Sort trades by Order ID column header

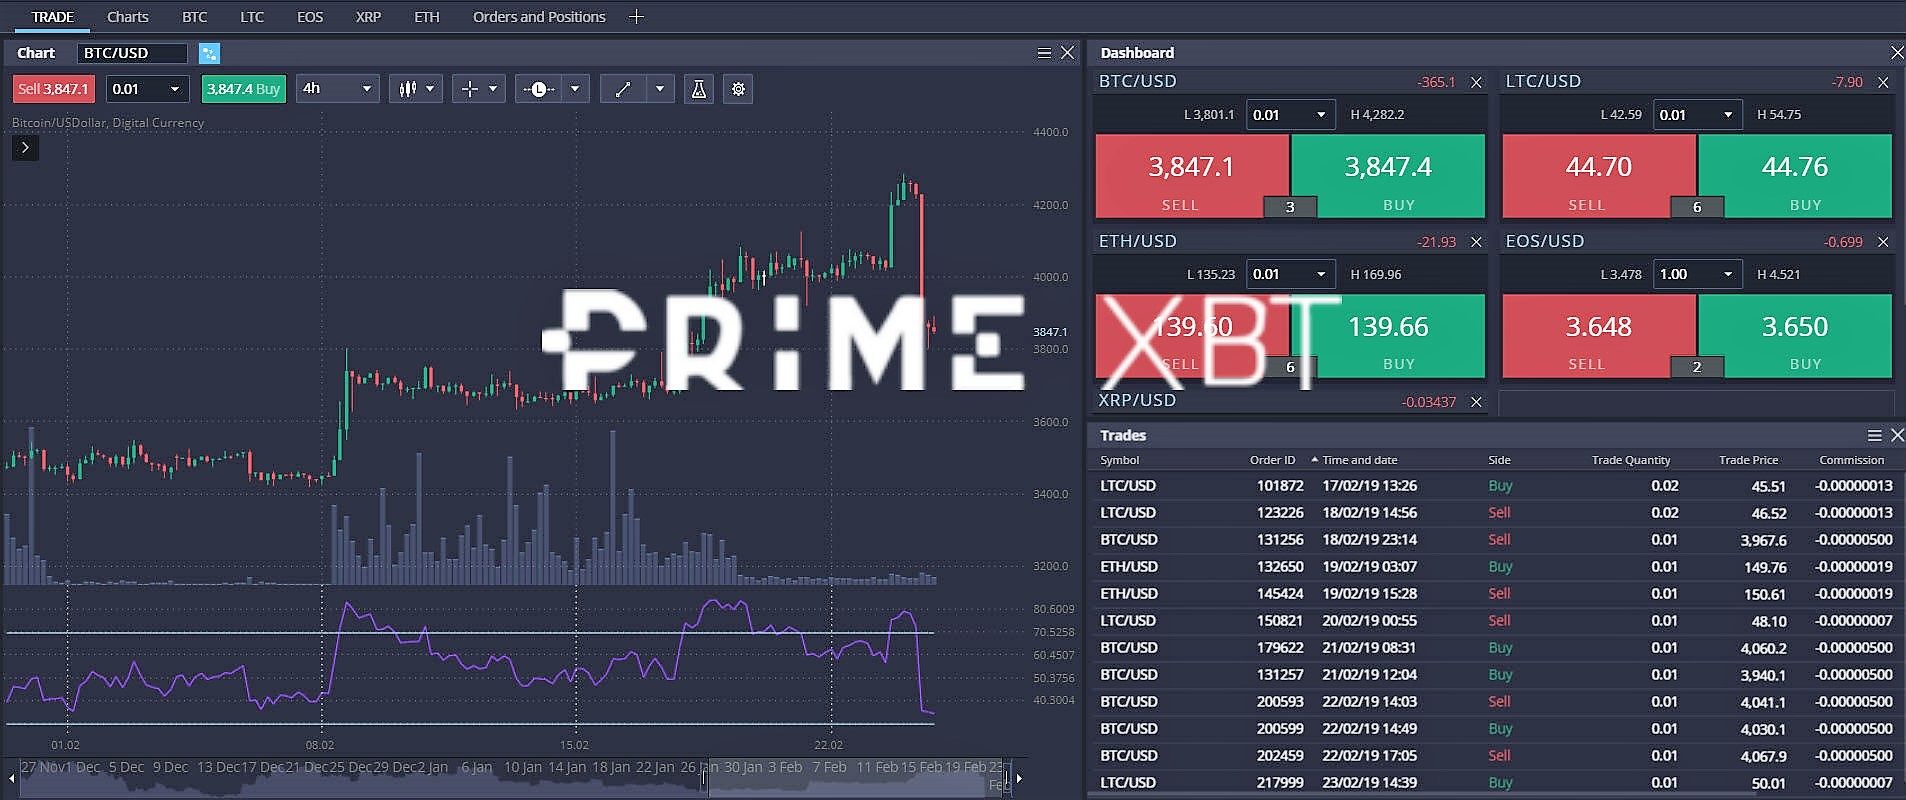tap(1272, 460)
